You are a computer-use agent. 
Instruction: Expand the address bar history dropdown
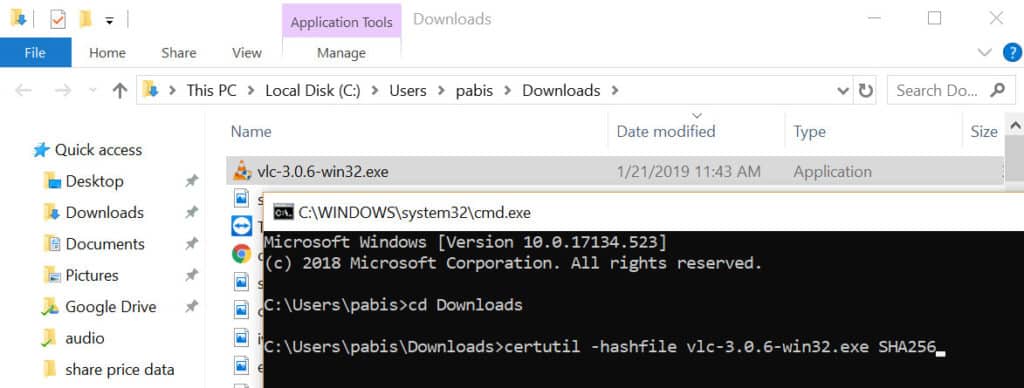(x=843, y=90)
